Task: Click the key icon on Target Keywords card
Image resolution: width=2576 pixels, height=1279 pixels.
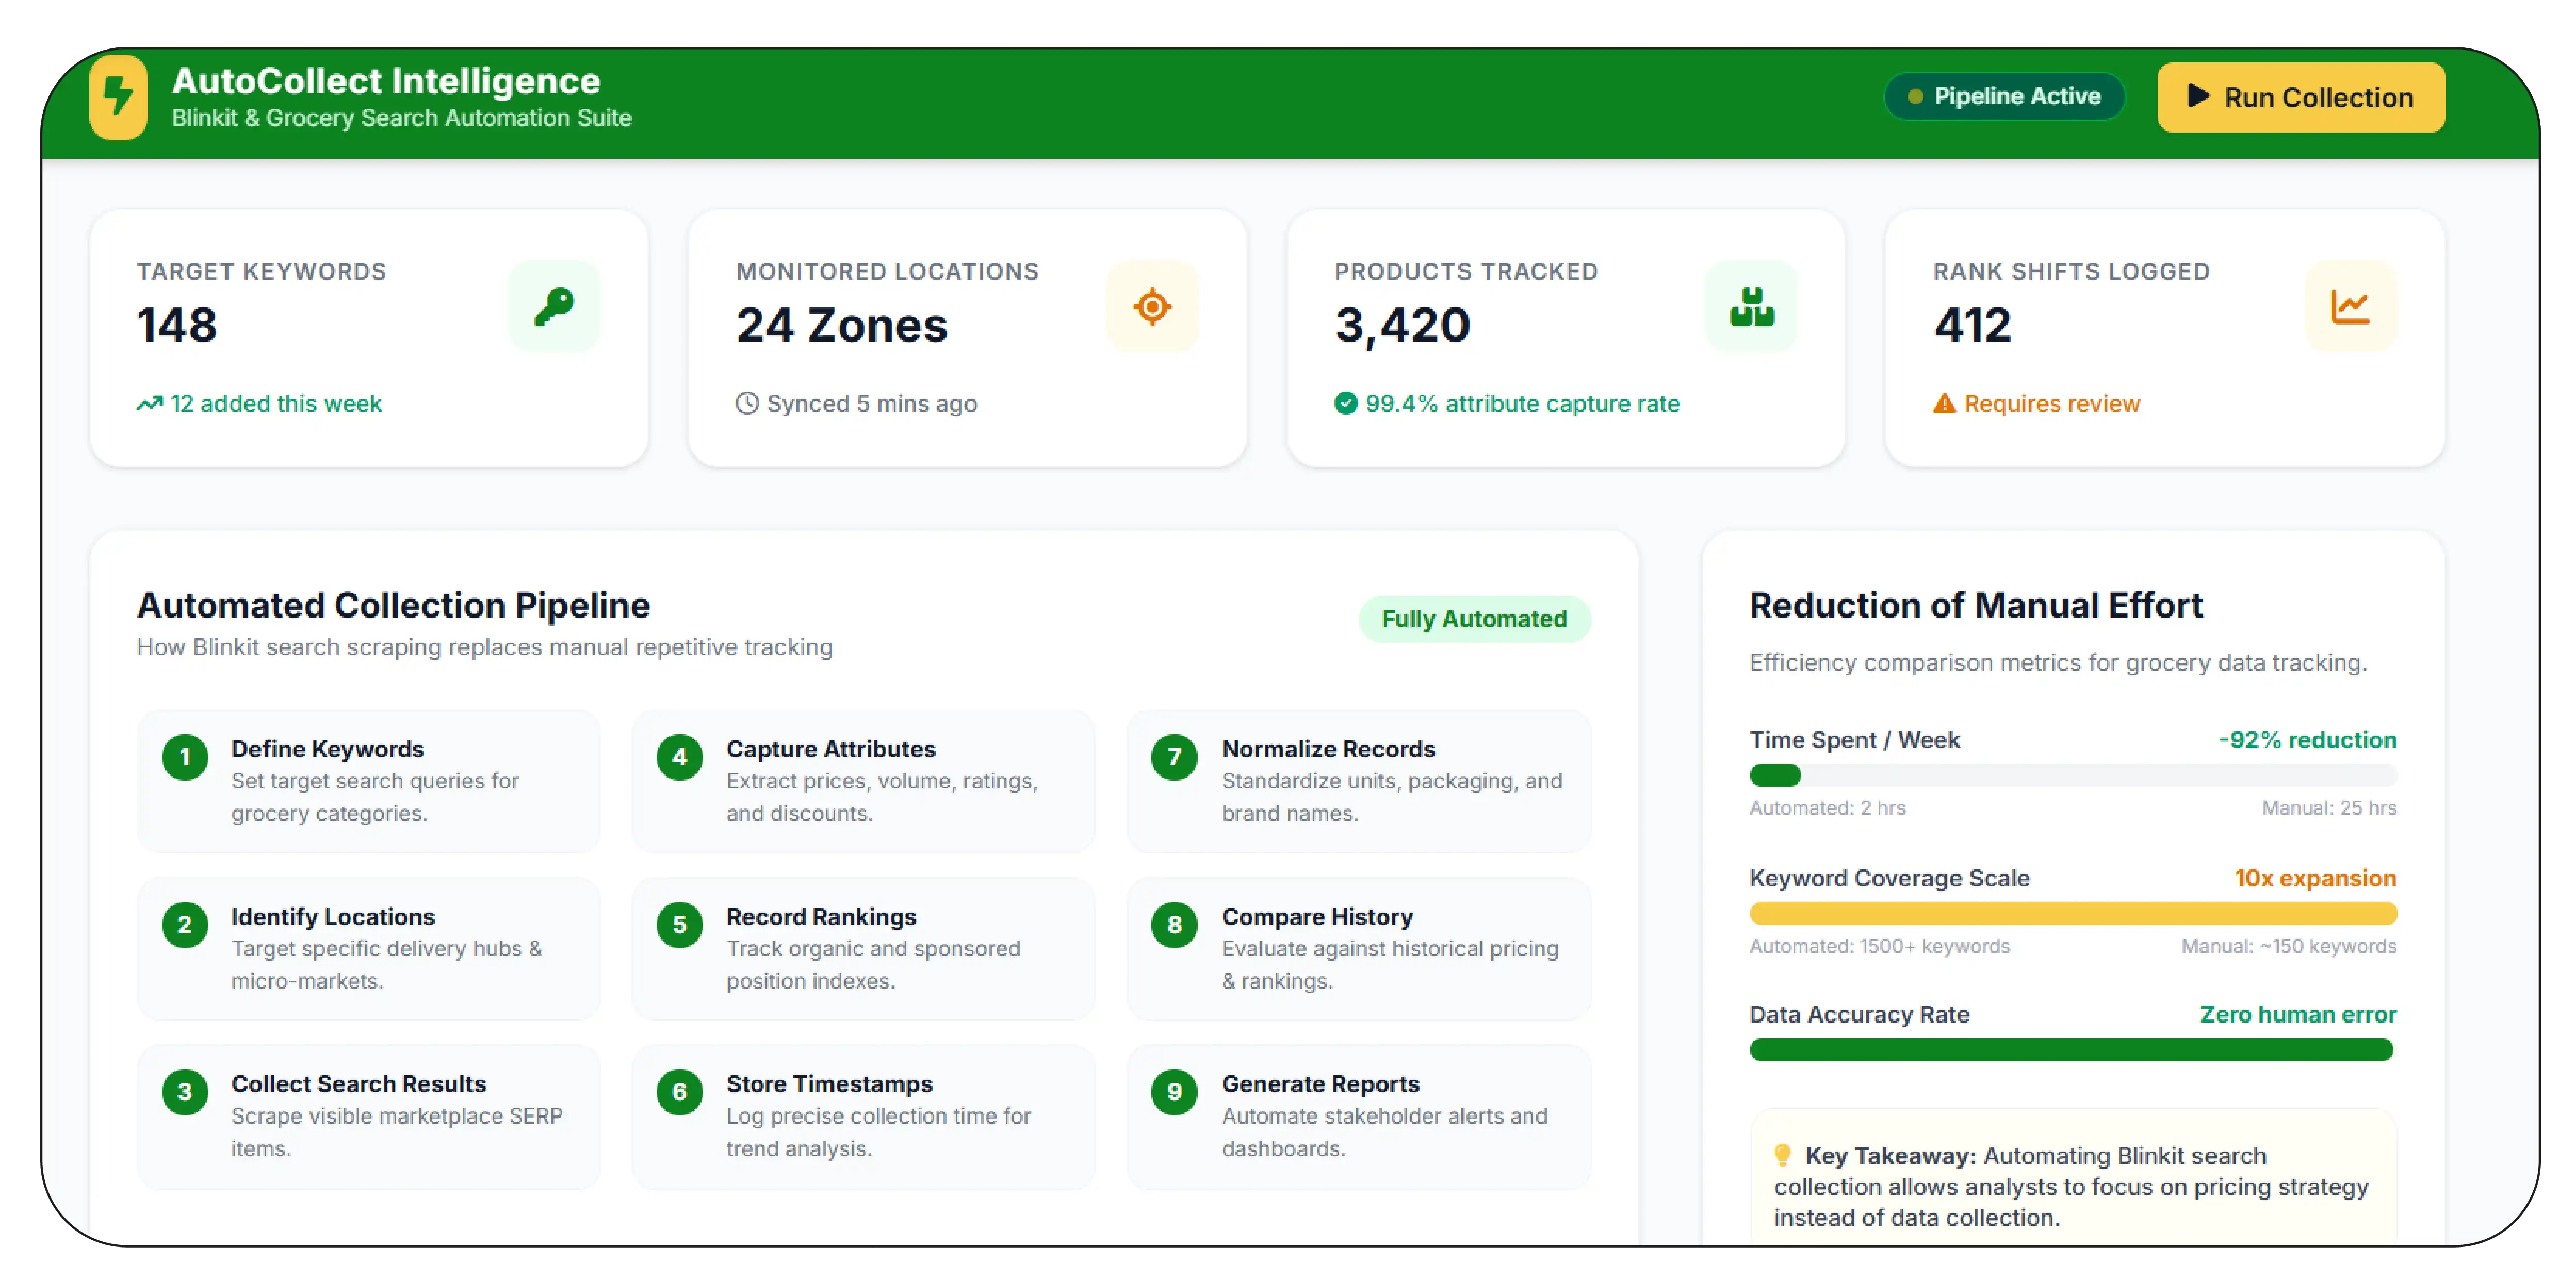Action: pos(554,306)
